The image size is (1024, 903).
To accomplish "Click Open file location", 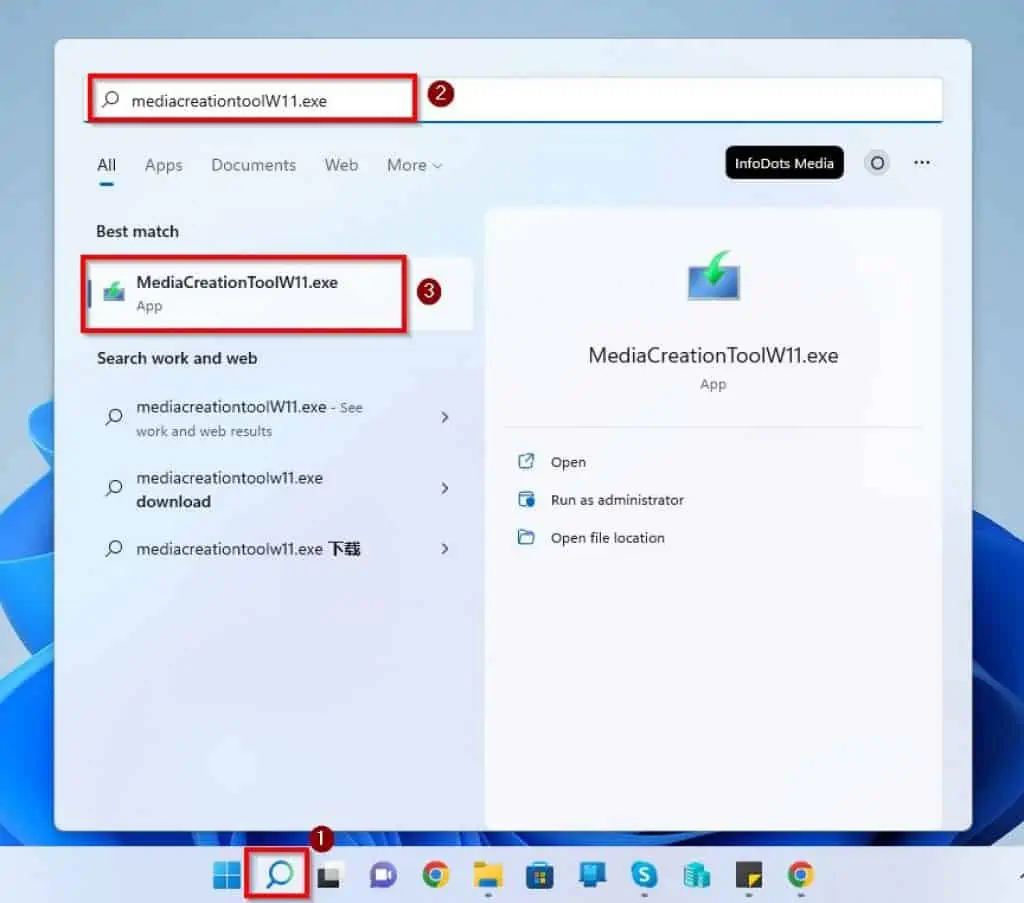I will [x=606, y=538].
